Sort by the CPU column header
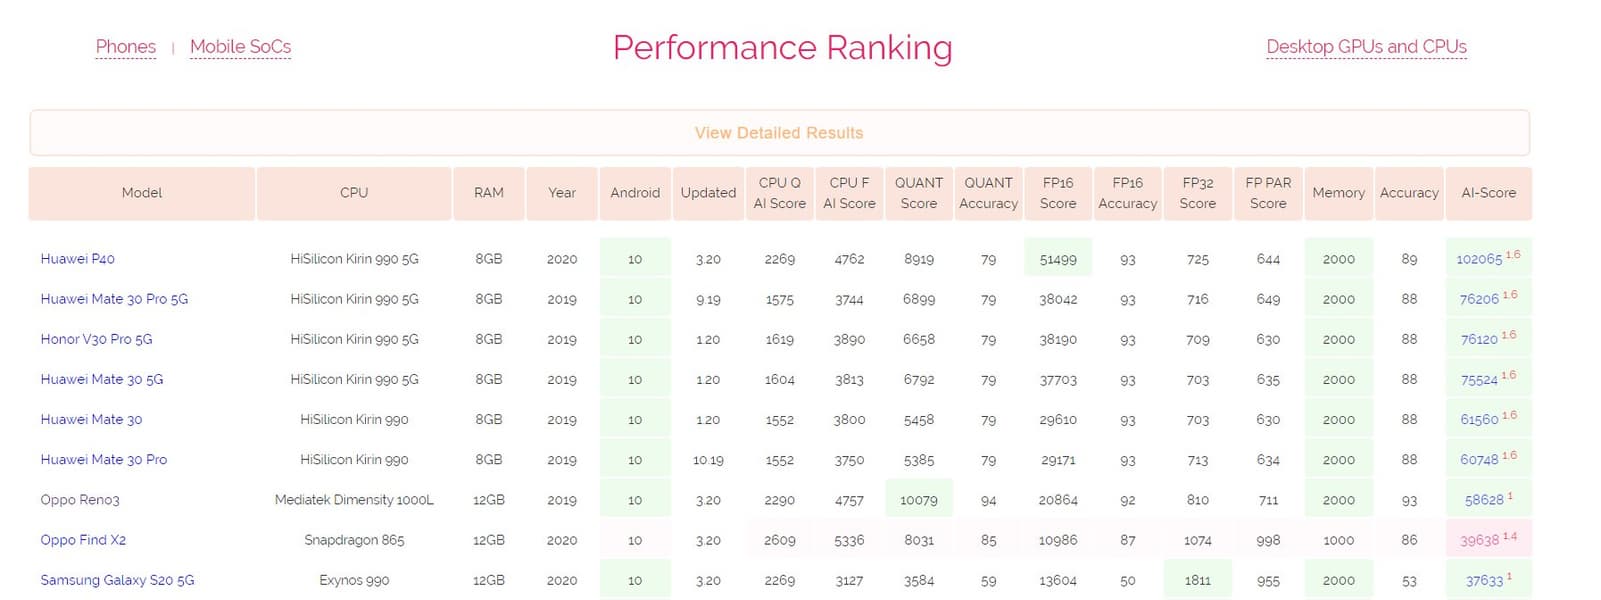 coord(354,193)
